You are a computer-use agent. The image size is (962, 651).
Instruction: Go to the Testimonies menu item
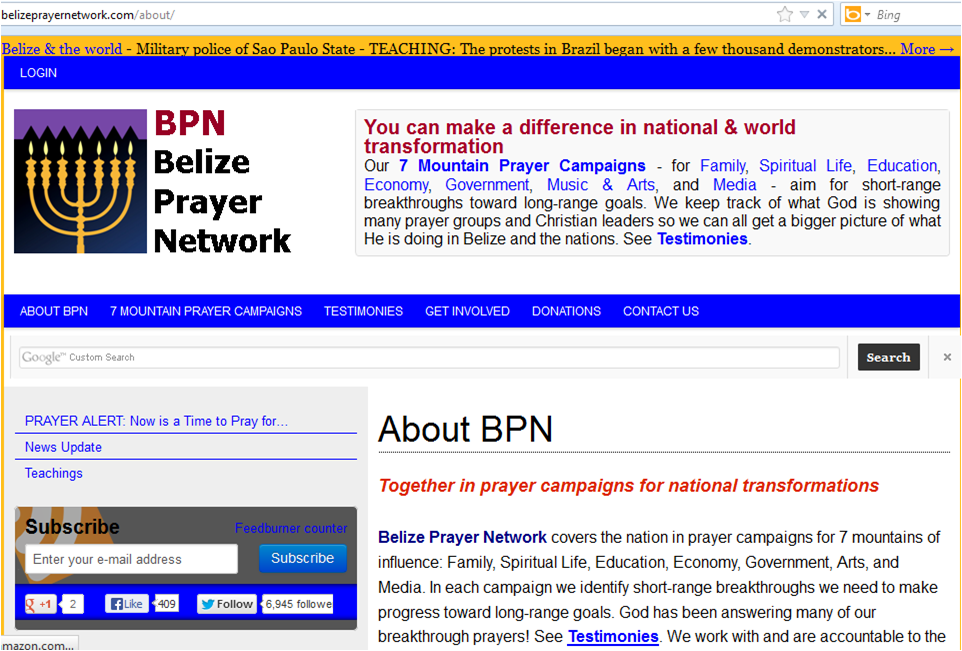click(x=363, y=311)
